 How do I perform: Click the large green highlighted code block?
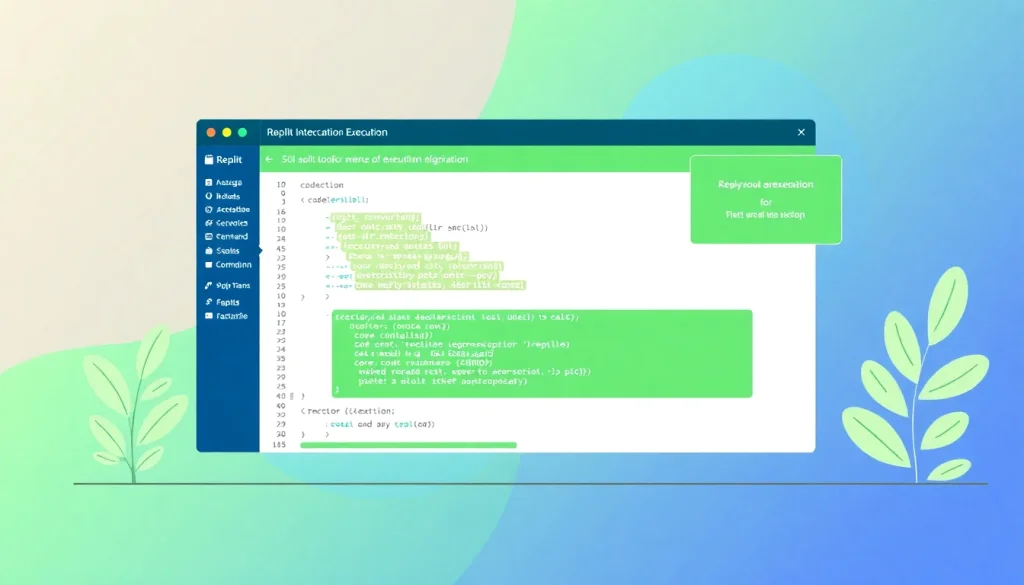(542, 353)
